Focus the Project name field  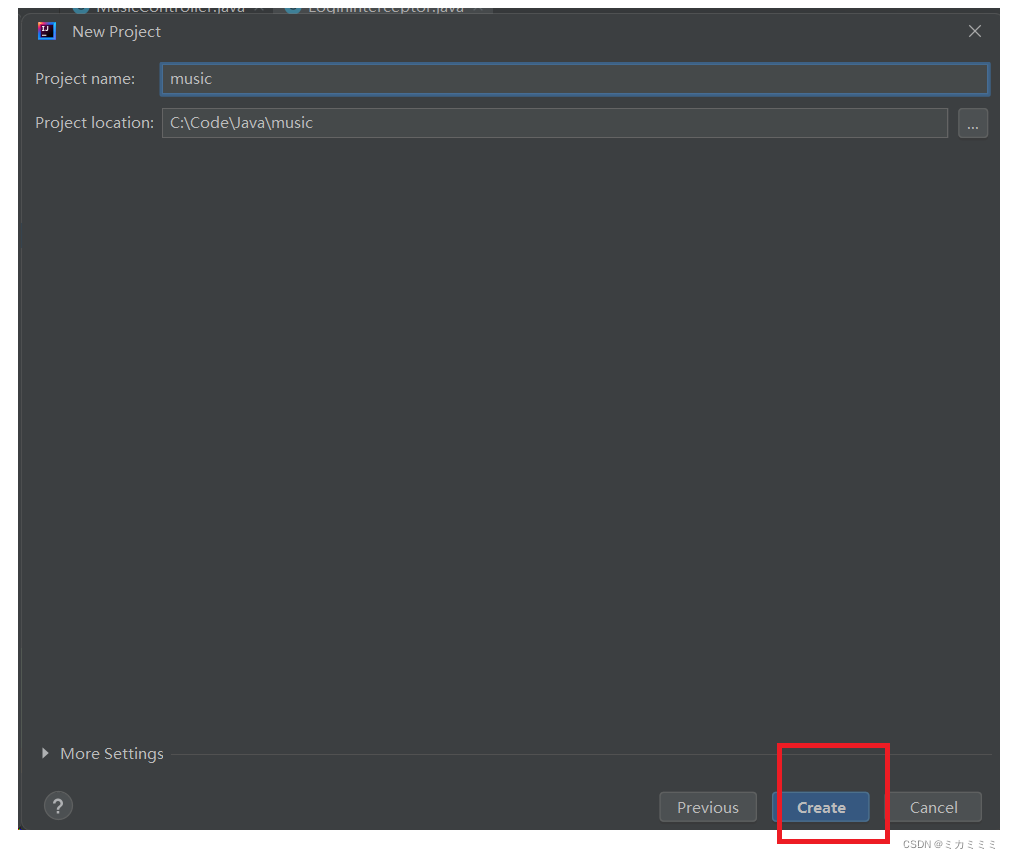[574, 79]
